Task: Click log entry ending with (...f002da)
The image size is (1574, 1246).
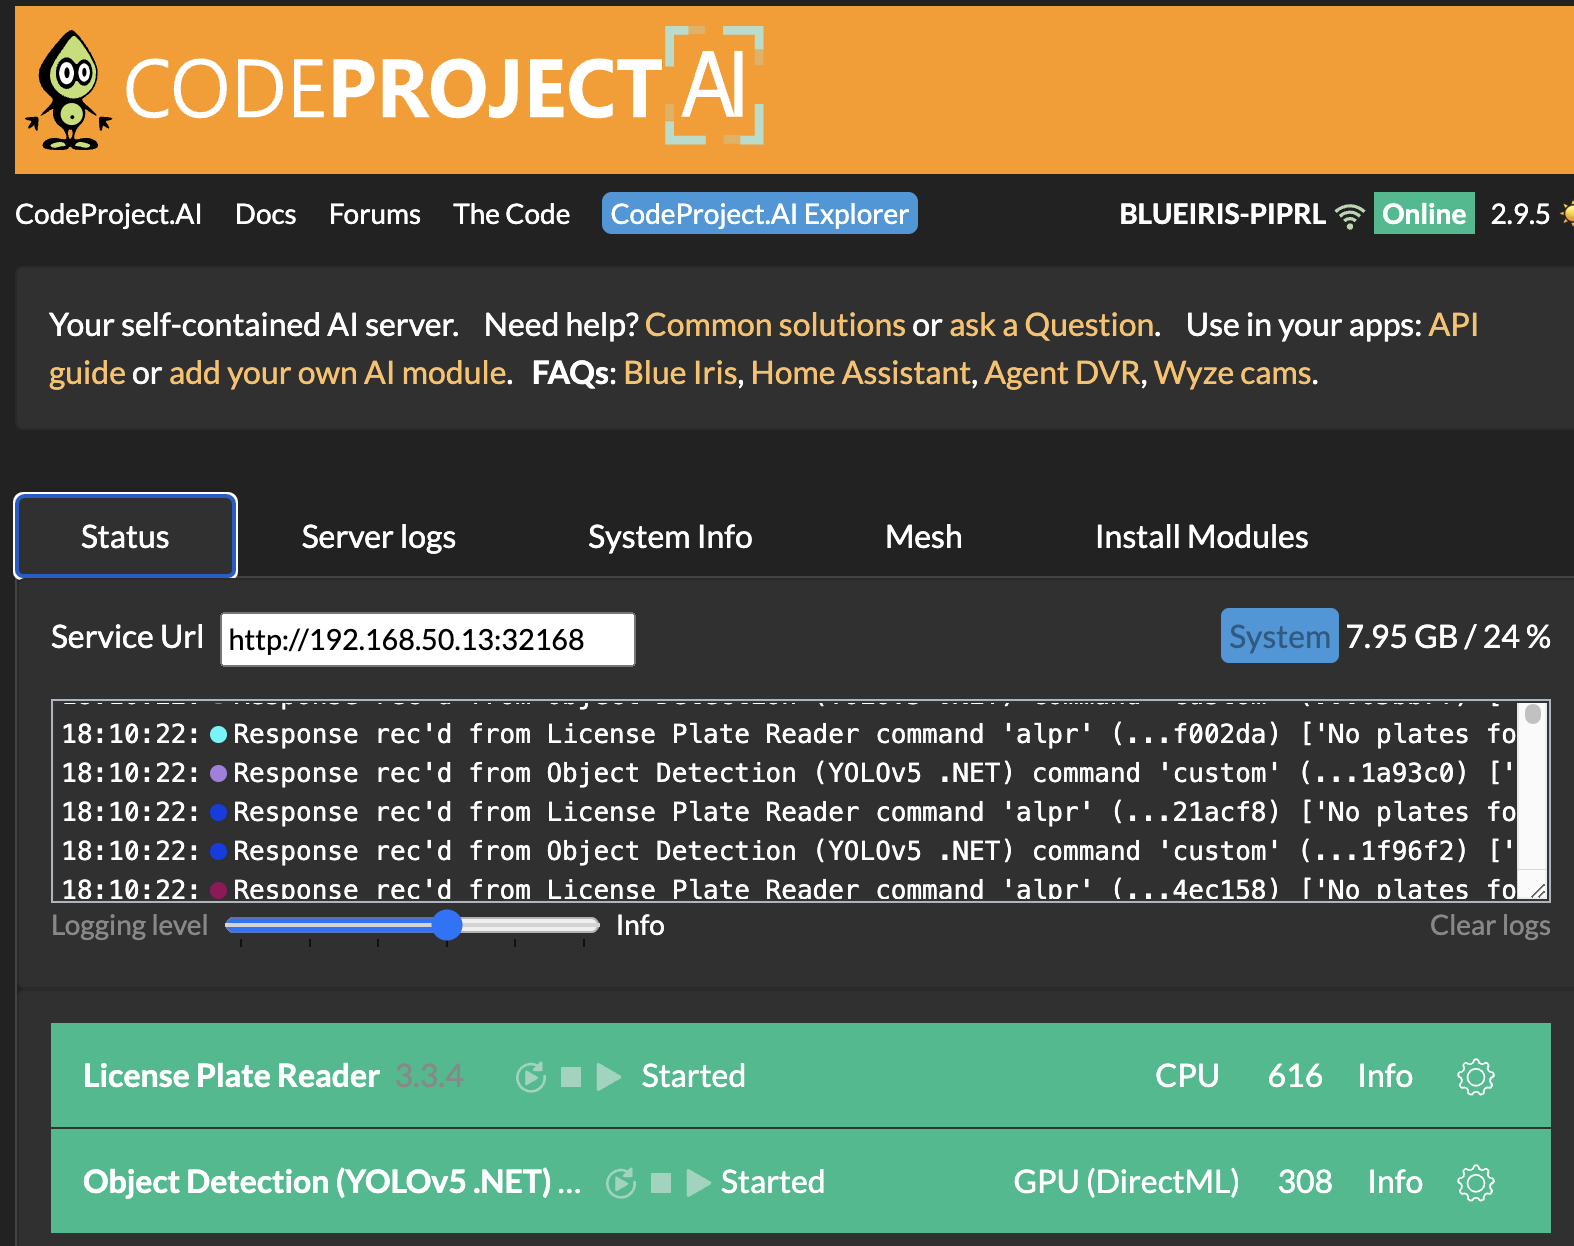Action: click(788, 734)
